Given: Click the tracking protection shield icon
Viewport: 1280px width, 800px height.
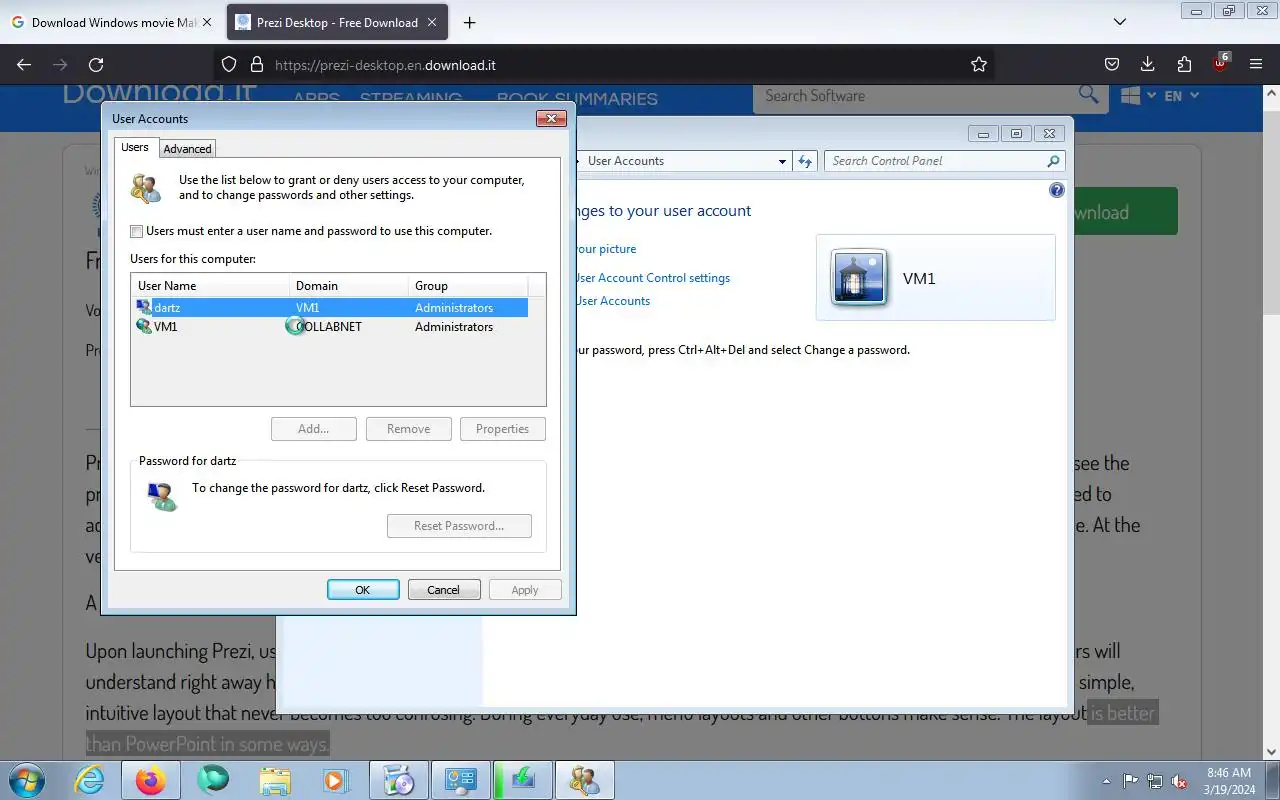Looking at the screenshot, I should tap(229, 65).
